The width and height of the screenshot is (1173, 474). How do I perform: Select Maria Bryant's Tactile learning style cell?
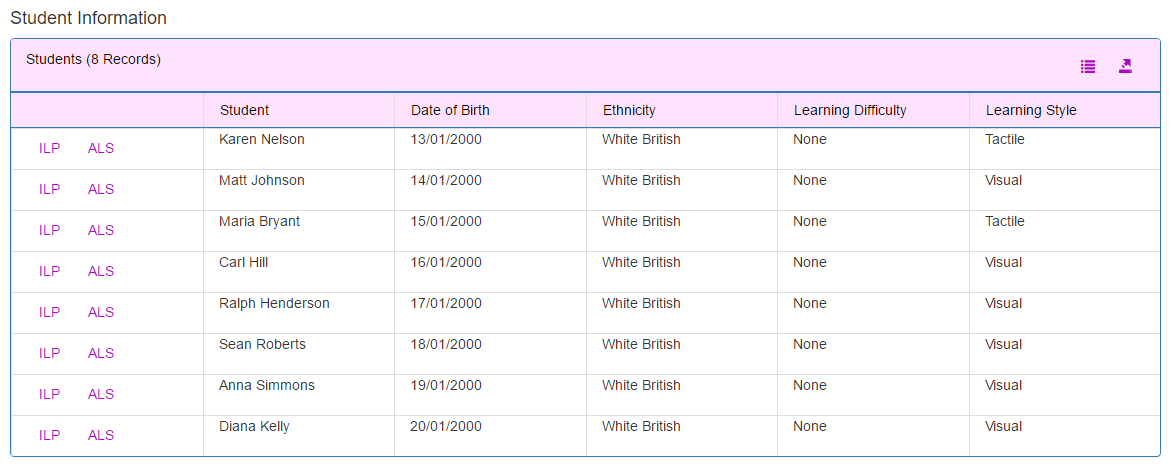pos(1065,230)
